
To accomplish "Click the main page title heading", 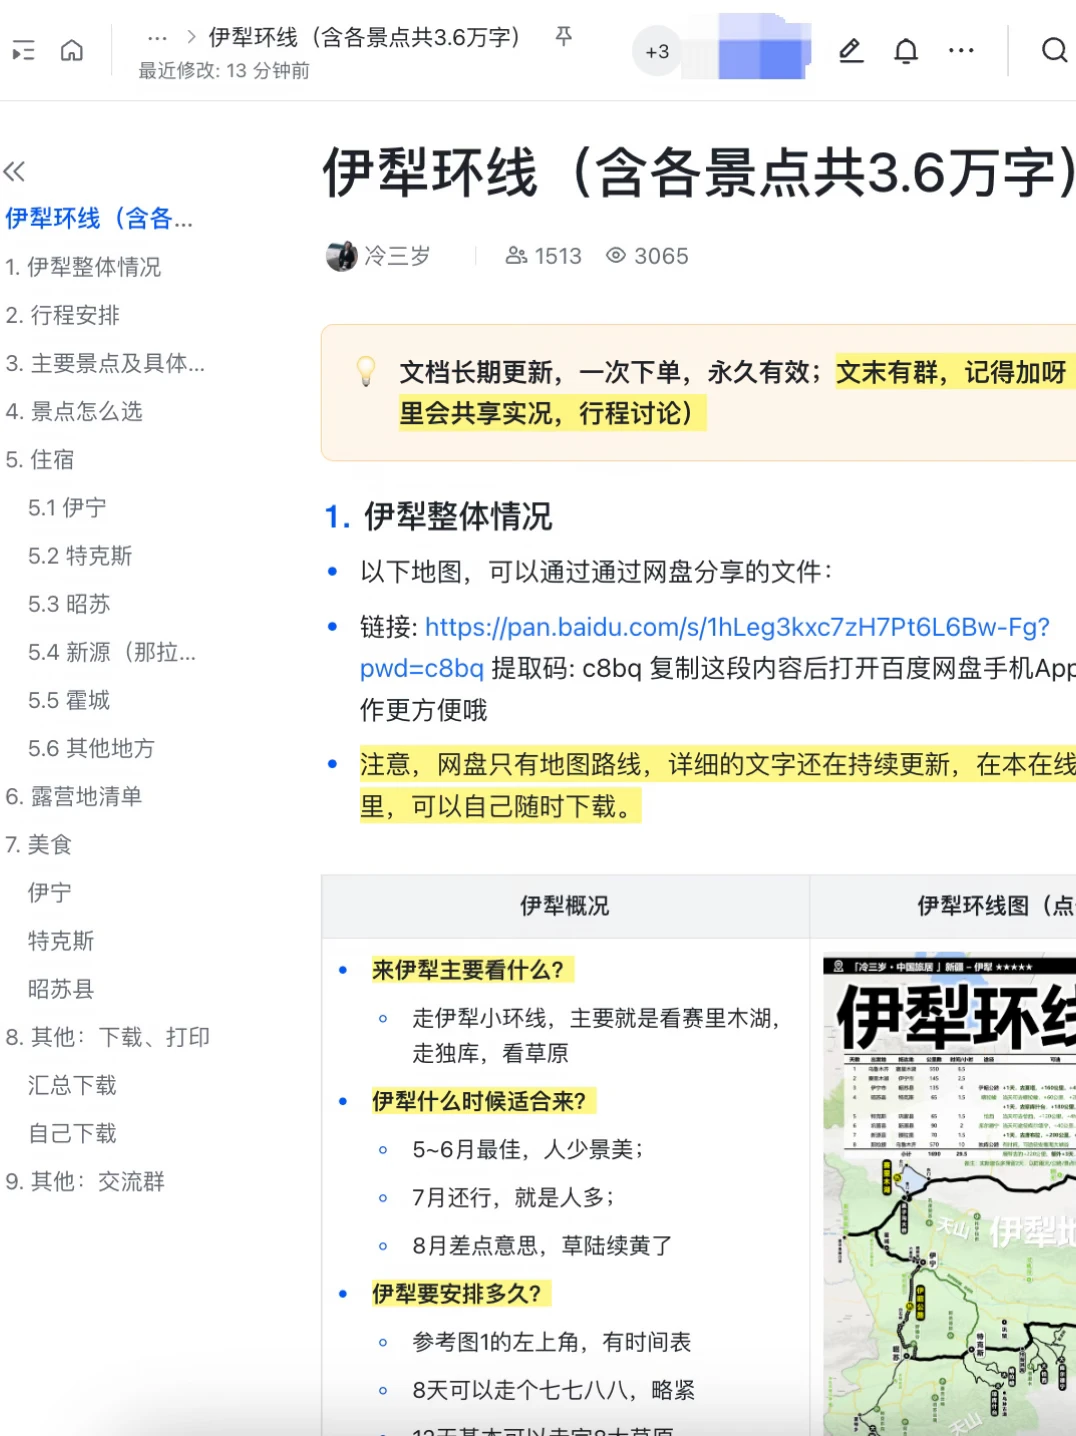I will click(x=699, y=172).
